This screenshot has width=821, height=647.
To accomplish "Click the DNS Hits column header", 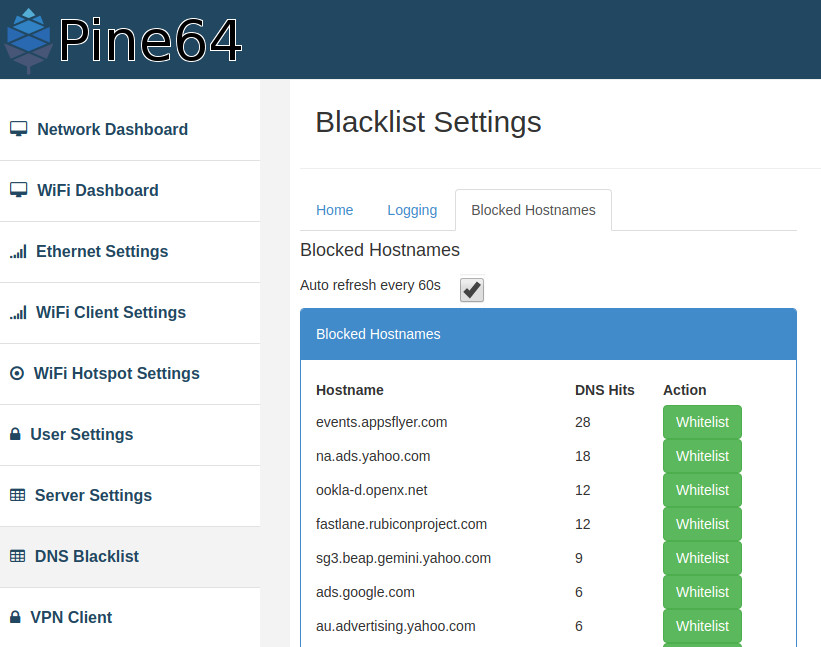I will tap(605, 390).
